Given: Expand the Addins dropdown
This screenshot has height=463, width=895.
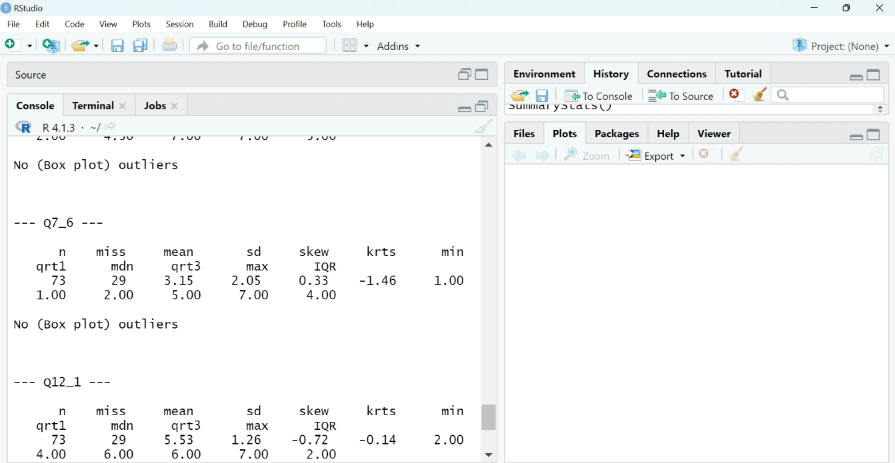Looking at the screenshot, I should 399,46.
